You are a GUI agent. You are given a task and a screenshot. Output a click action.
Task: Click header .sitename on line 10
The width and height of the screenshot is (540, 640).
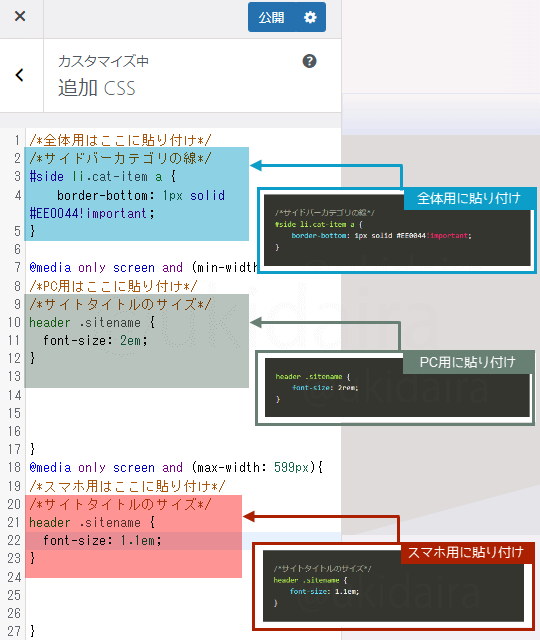(x=92, y=322)
